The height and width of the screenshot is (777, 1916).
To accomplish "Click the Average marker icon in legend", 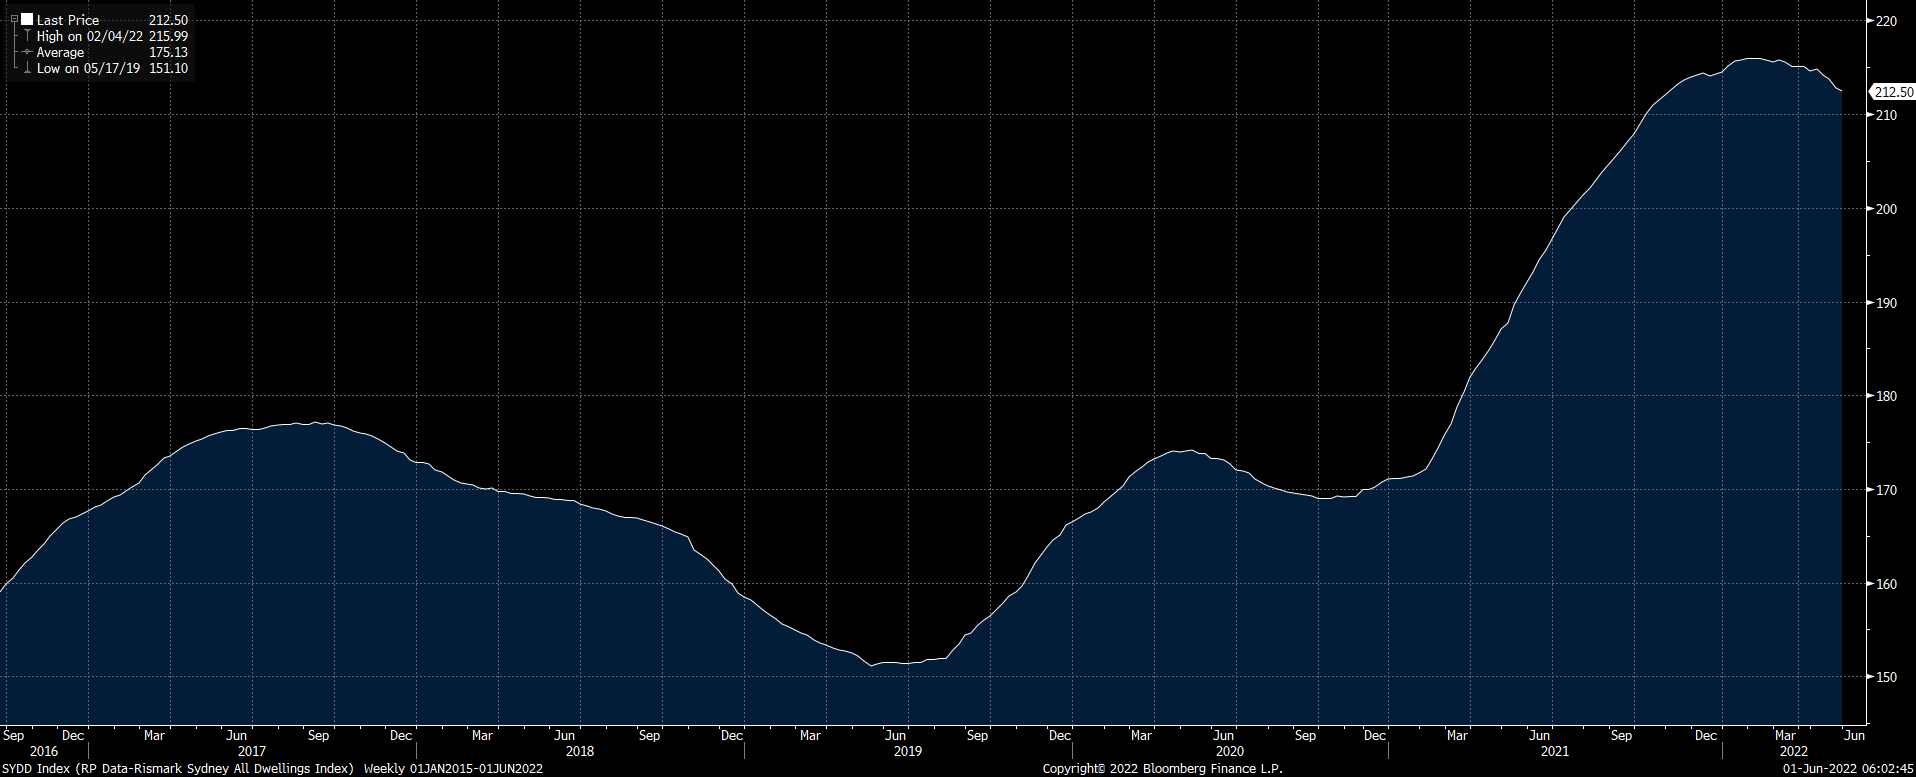I will (27, 52).
